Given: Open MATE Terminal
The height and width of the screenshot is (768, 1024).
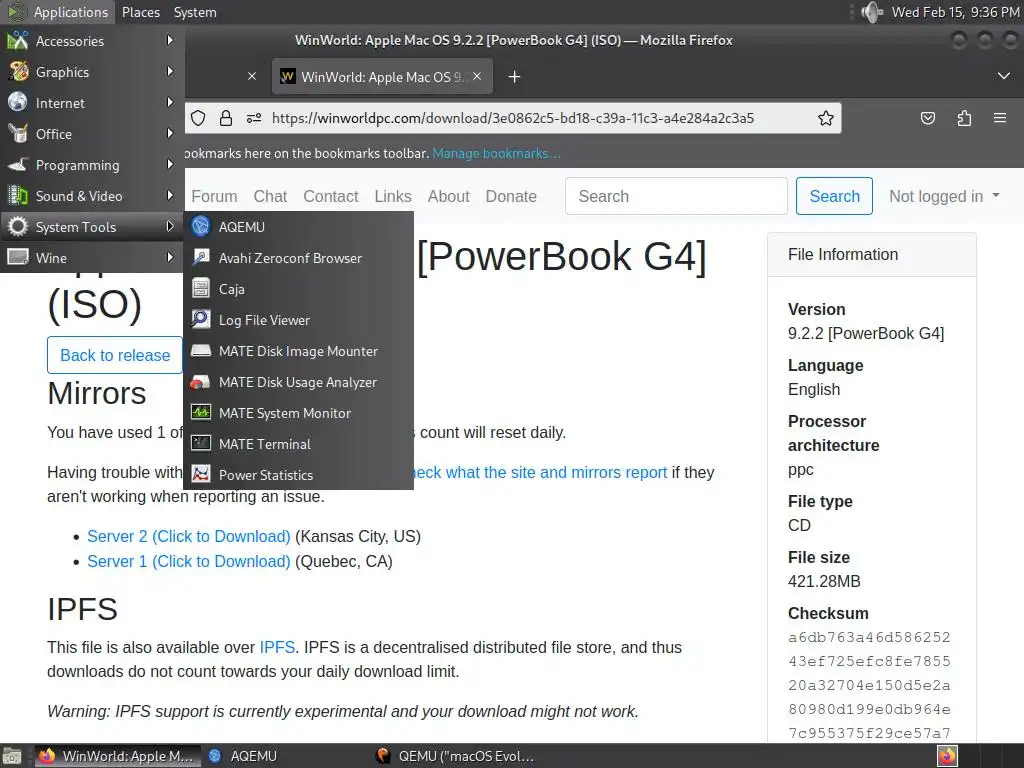Looking at the screenshot, I should (x=298, y=444).
